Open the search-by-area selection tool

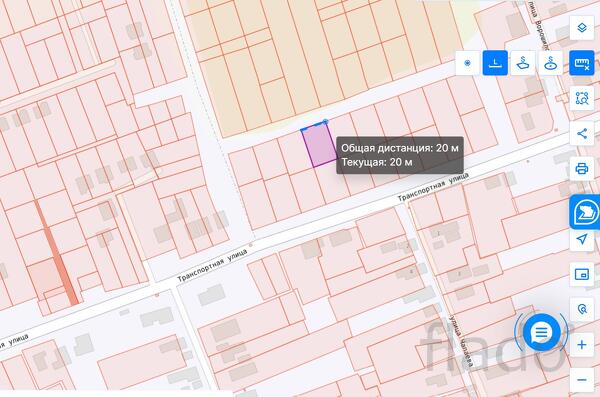click(x=582, y=98)
